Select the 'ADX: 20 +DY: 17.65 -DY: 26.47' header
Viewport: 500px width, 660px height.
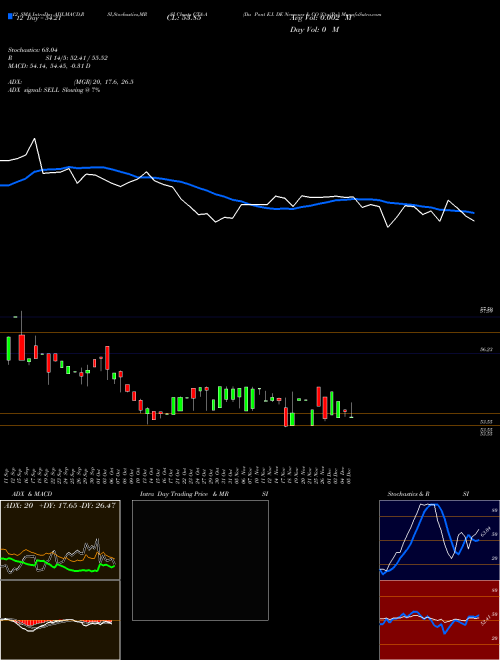pyautogui.click(x=60, y=506)
